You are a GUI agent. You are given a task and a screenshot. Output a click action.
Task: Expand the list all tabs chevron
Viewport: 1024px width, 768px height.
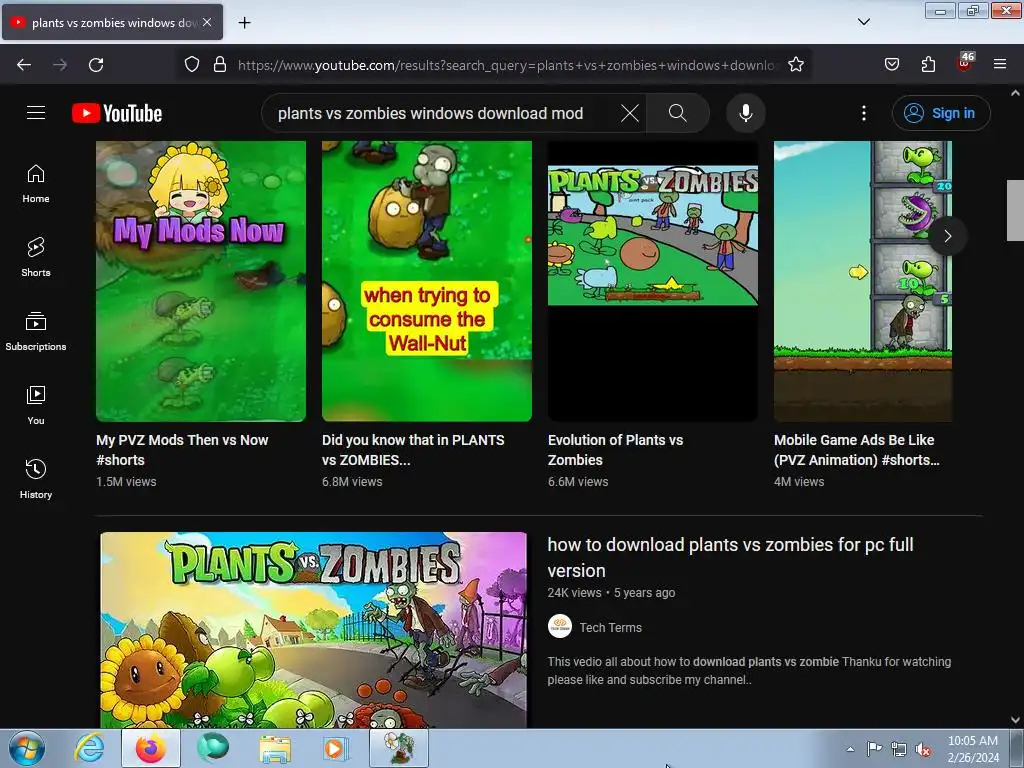[863, 22]
